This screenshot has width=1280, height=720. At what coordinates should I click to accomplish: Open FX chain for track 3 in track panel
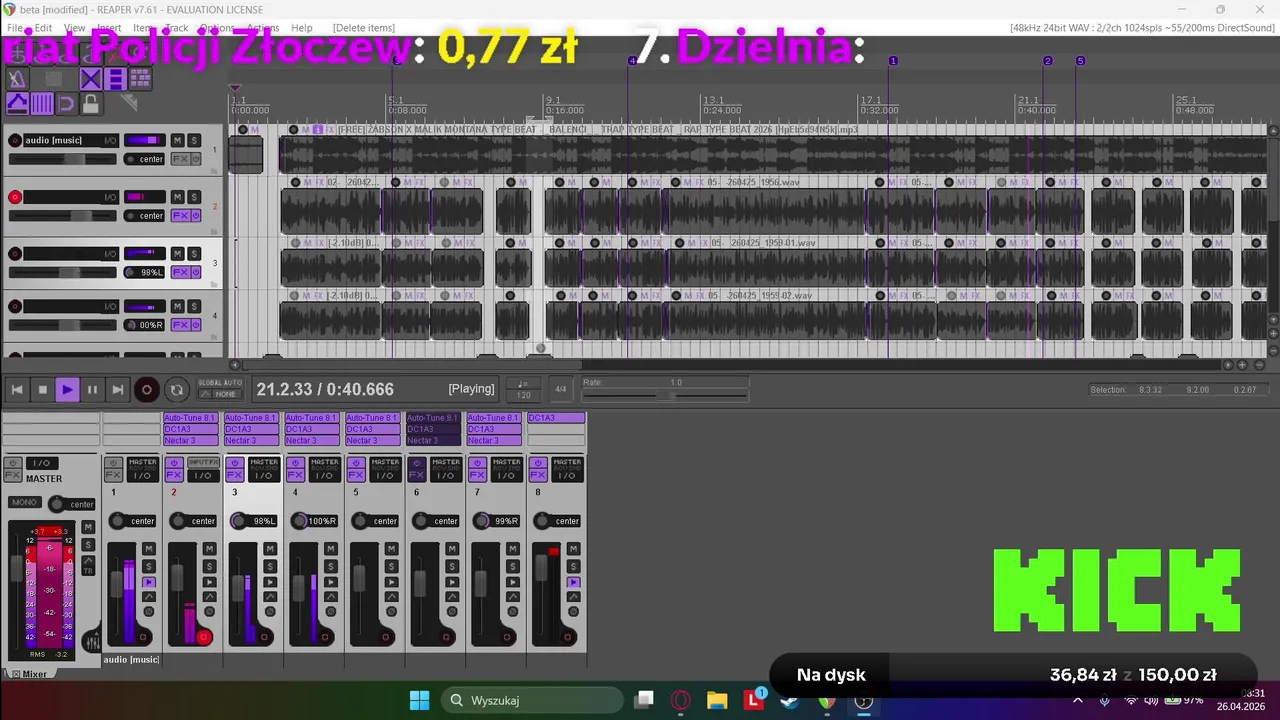180,272
